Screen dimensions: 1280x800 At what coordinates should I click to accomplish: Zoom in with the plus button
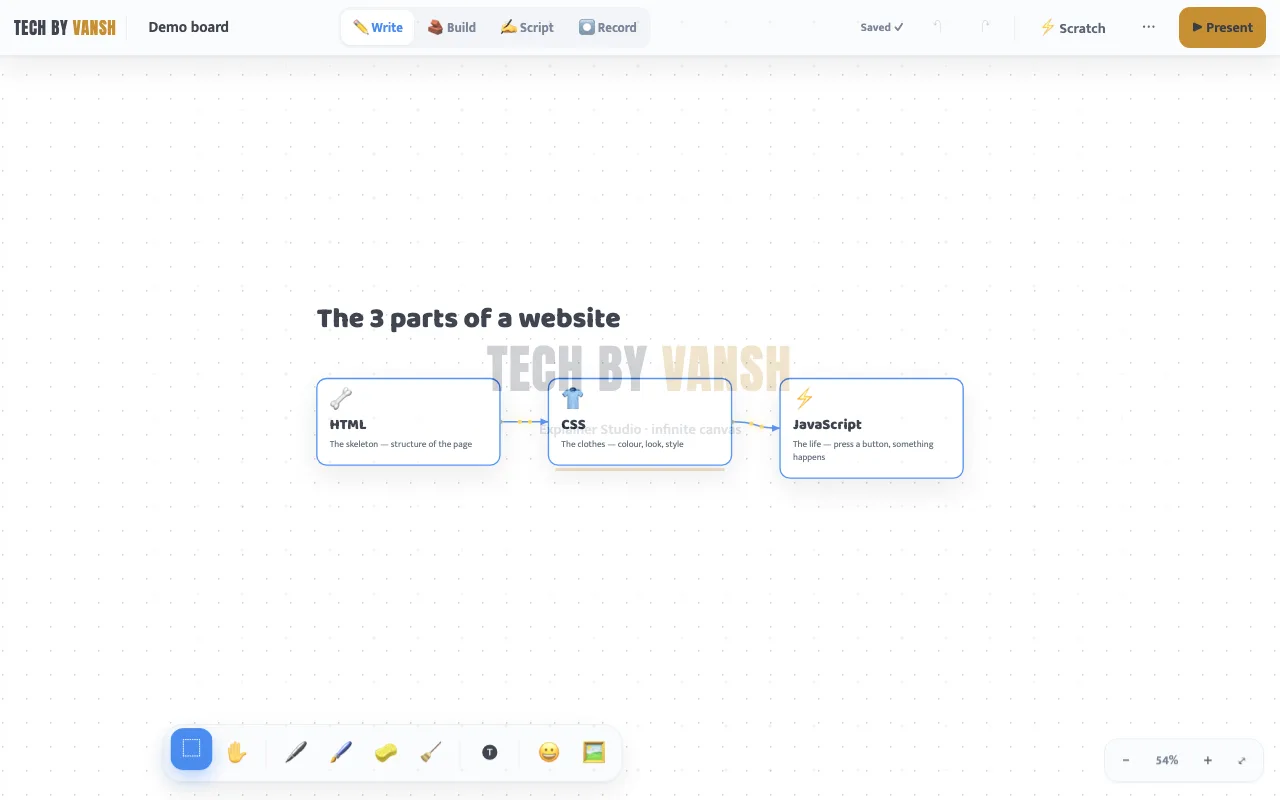coord(1208,760)
